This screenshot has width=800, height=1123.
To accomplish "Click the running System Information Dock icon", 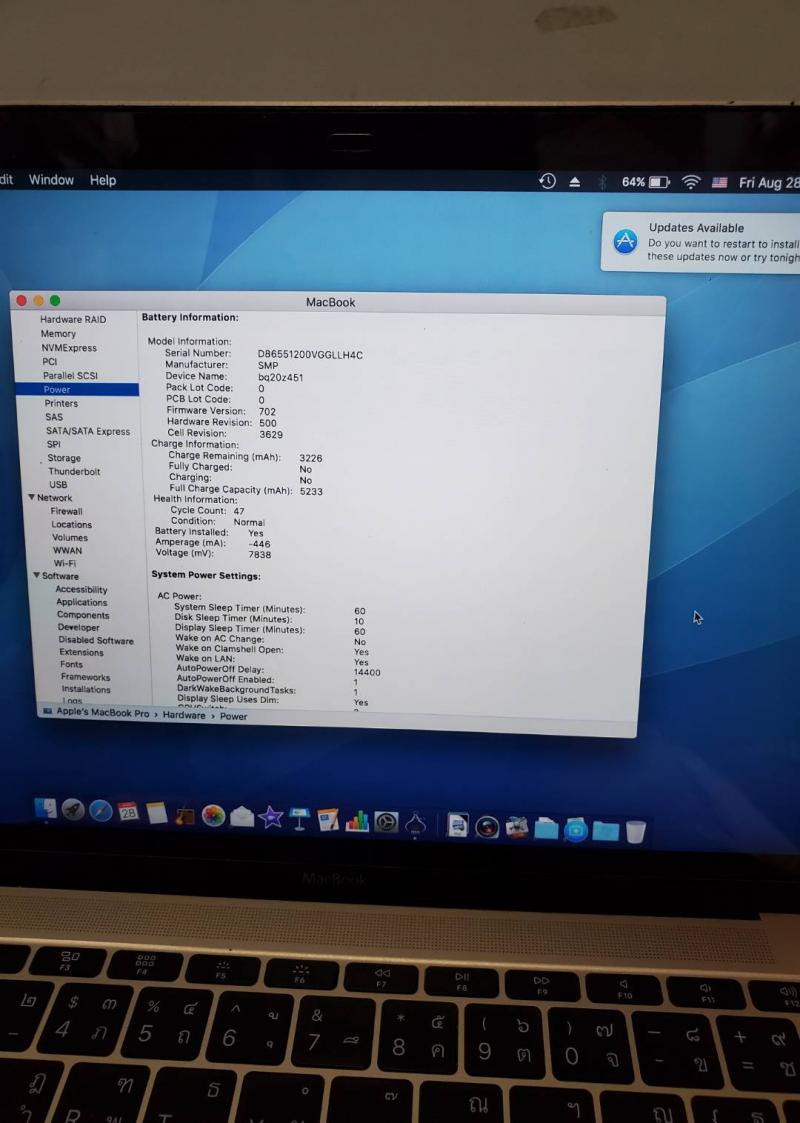I will (415, 824).
